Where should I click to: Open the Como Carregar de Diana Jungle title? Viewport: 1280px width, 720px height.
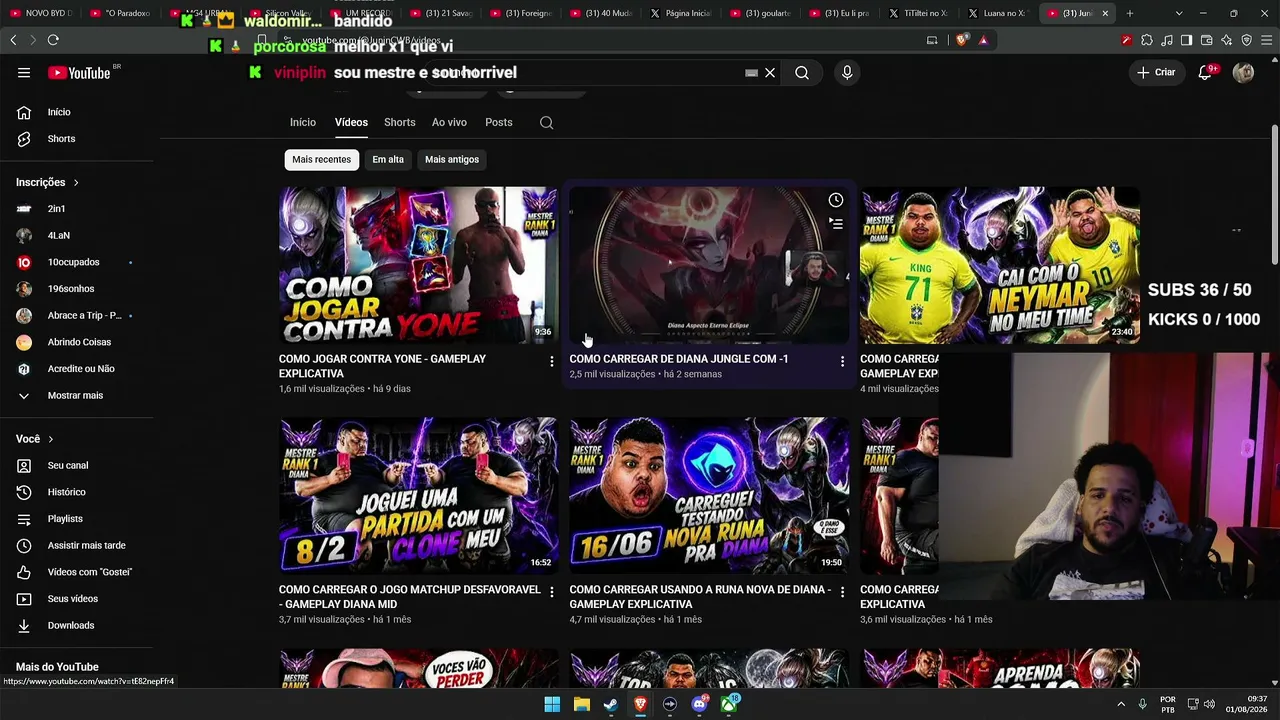tap(679, 359)
